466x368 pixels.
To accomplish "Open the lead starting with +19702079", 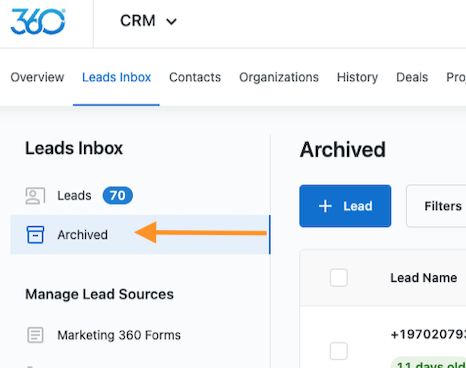I will [x=428, y=334].
